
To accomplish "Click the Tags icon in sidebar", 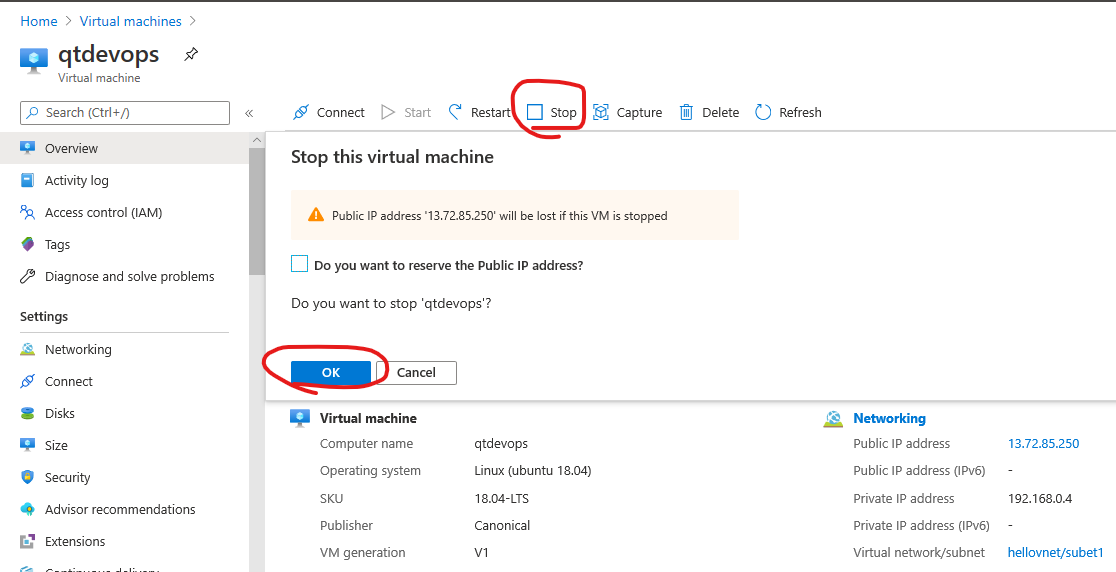I will [x=28, y=244].
